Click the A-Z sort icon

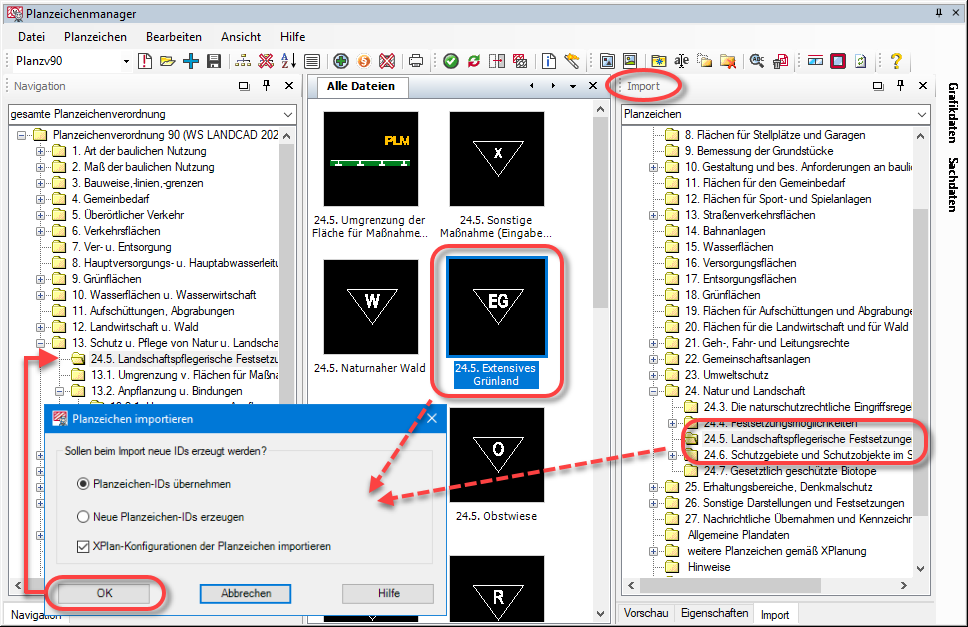click(288, 61)
